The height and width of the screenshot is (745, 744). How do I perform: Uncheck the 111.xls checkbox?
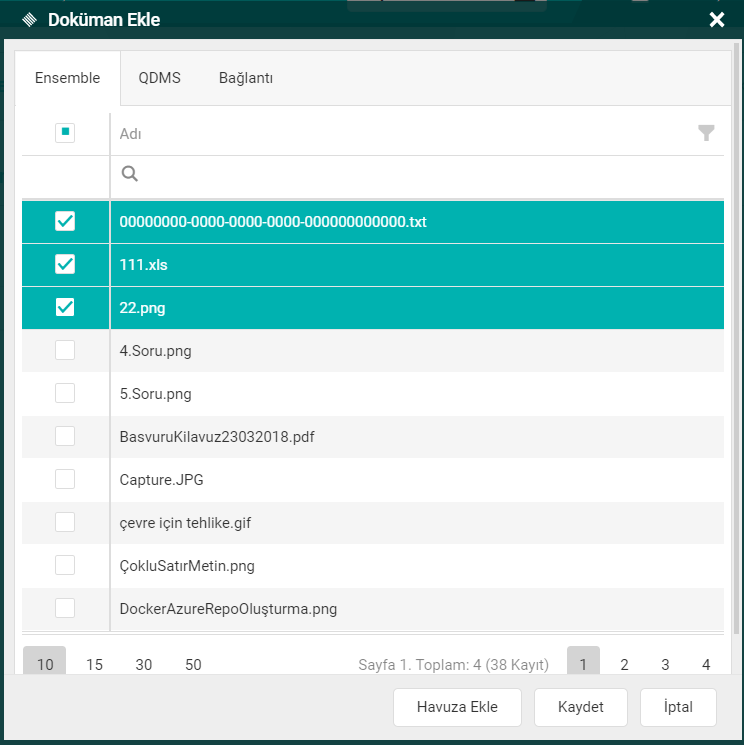click(x=65, y=265)
